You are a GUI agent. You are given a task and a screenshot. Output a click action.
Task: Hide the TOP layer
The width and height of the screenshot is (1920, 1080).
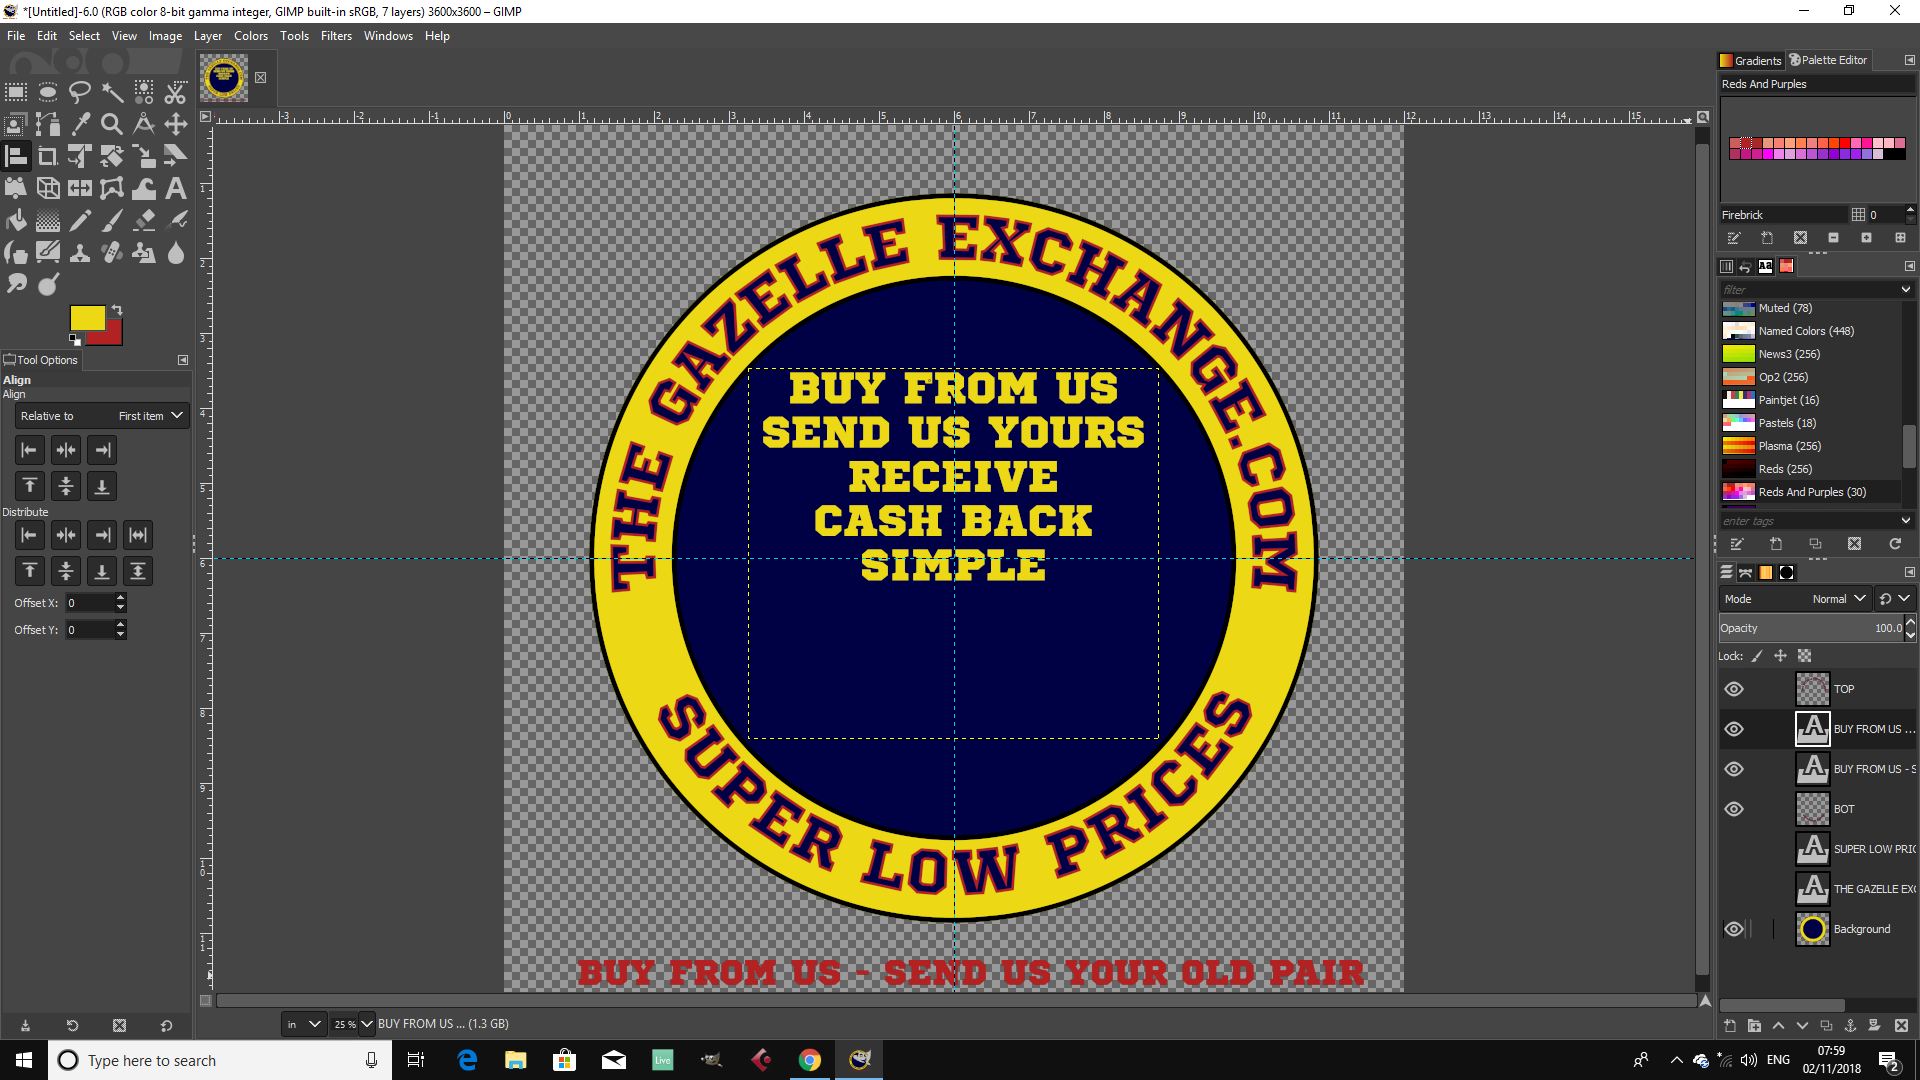pos(1734,689)
